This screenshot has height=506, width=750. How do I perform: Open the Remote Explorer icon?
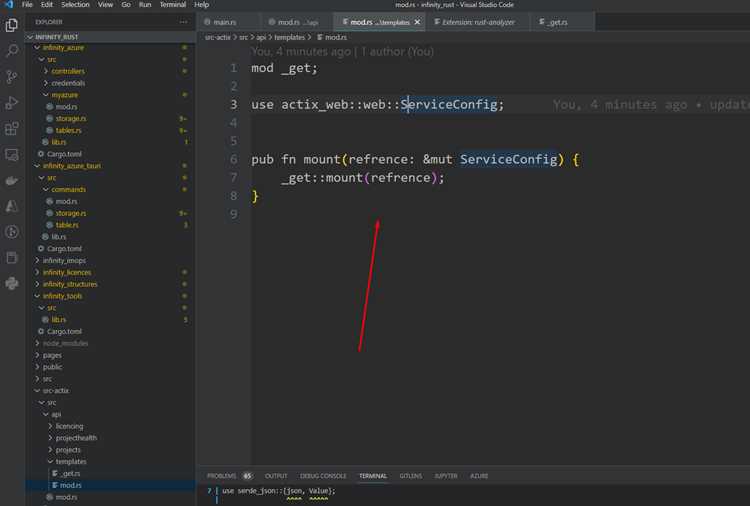click(x=11, y=154)
